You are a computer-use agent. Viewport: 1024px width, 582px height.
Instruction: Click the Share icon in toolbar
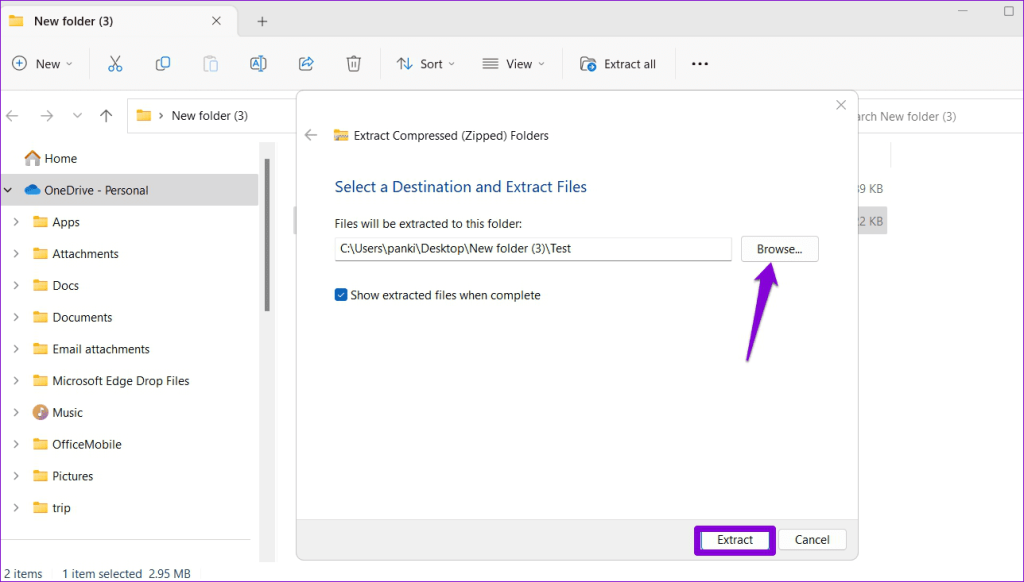[x=306, y=63]
